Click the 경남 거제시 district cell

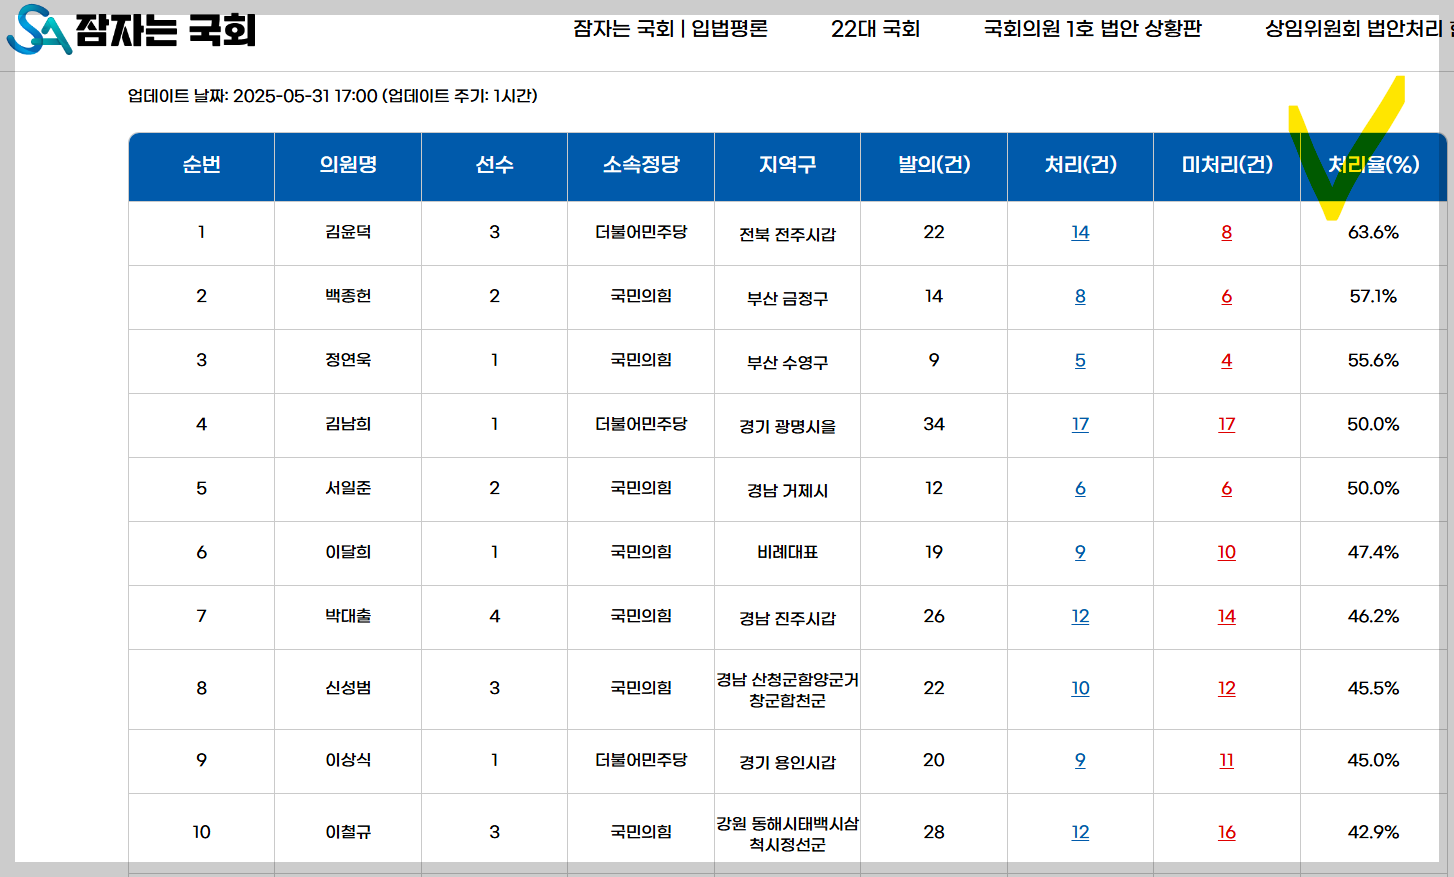coord(787,490)
